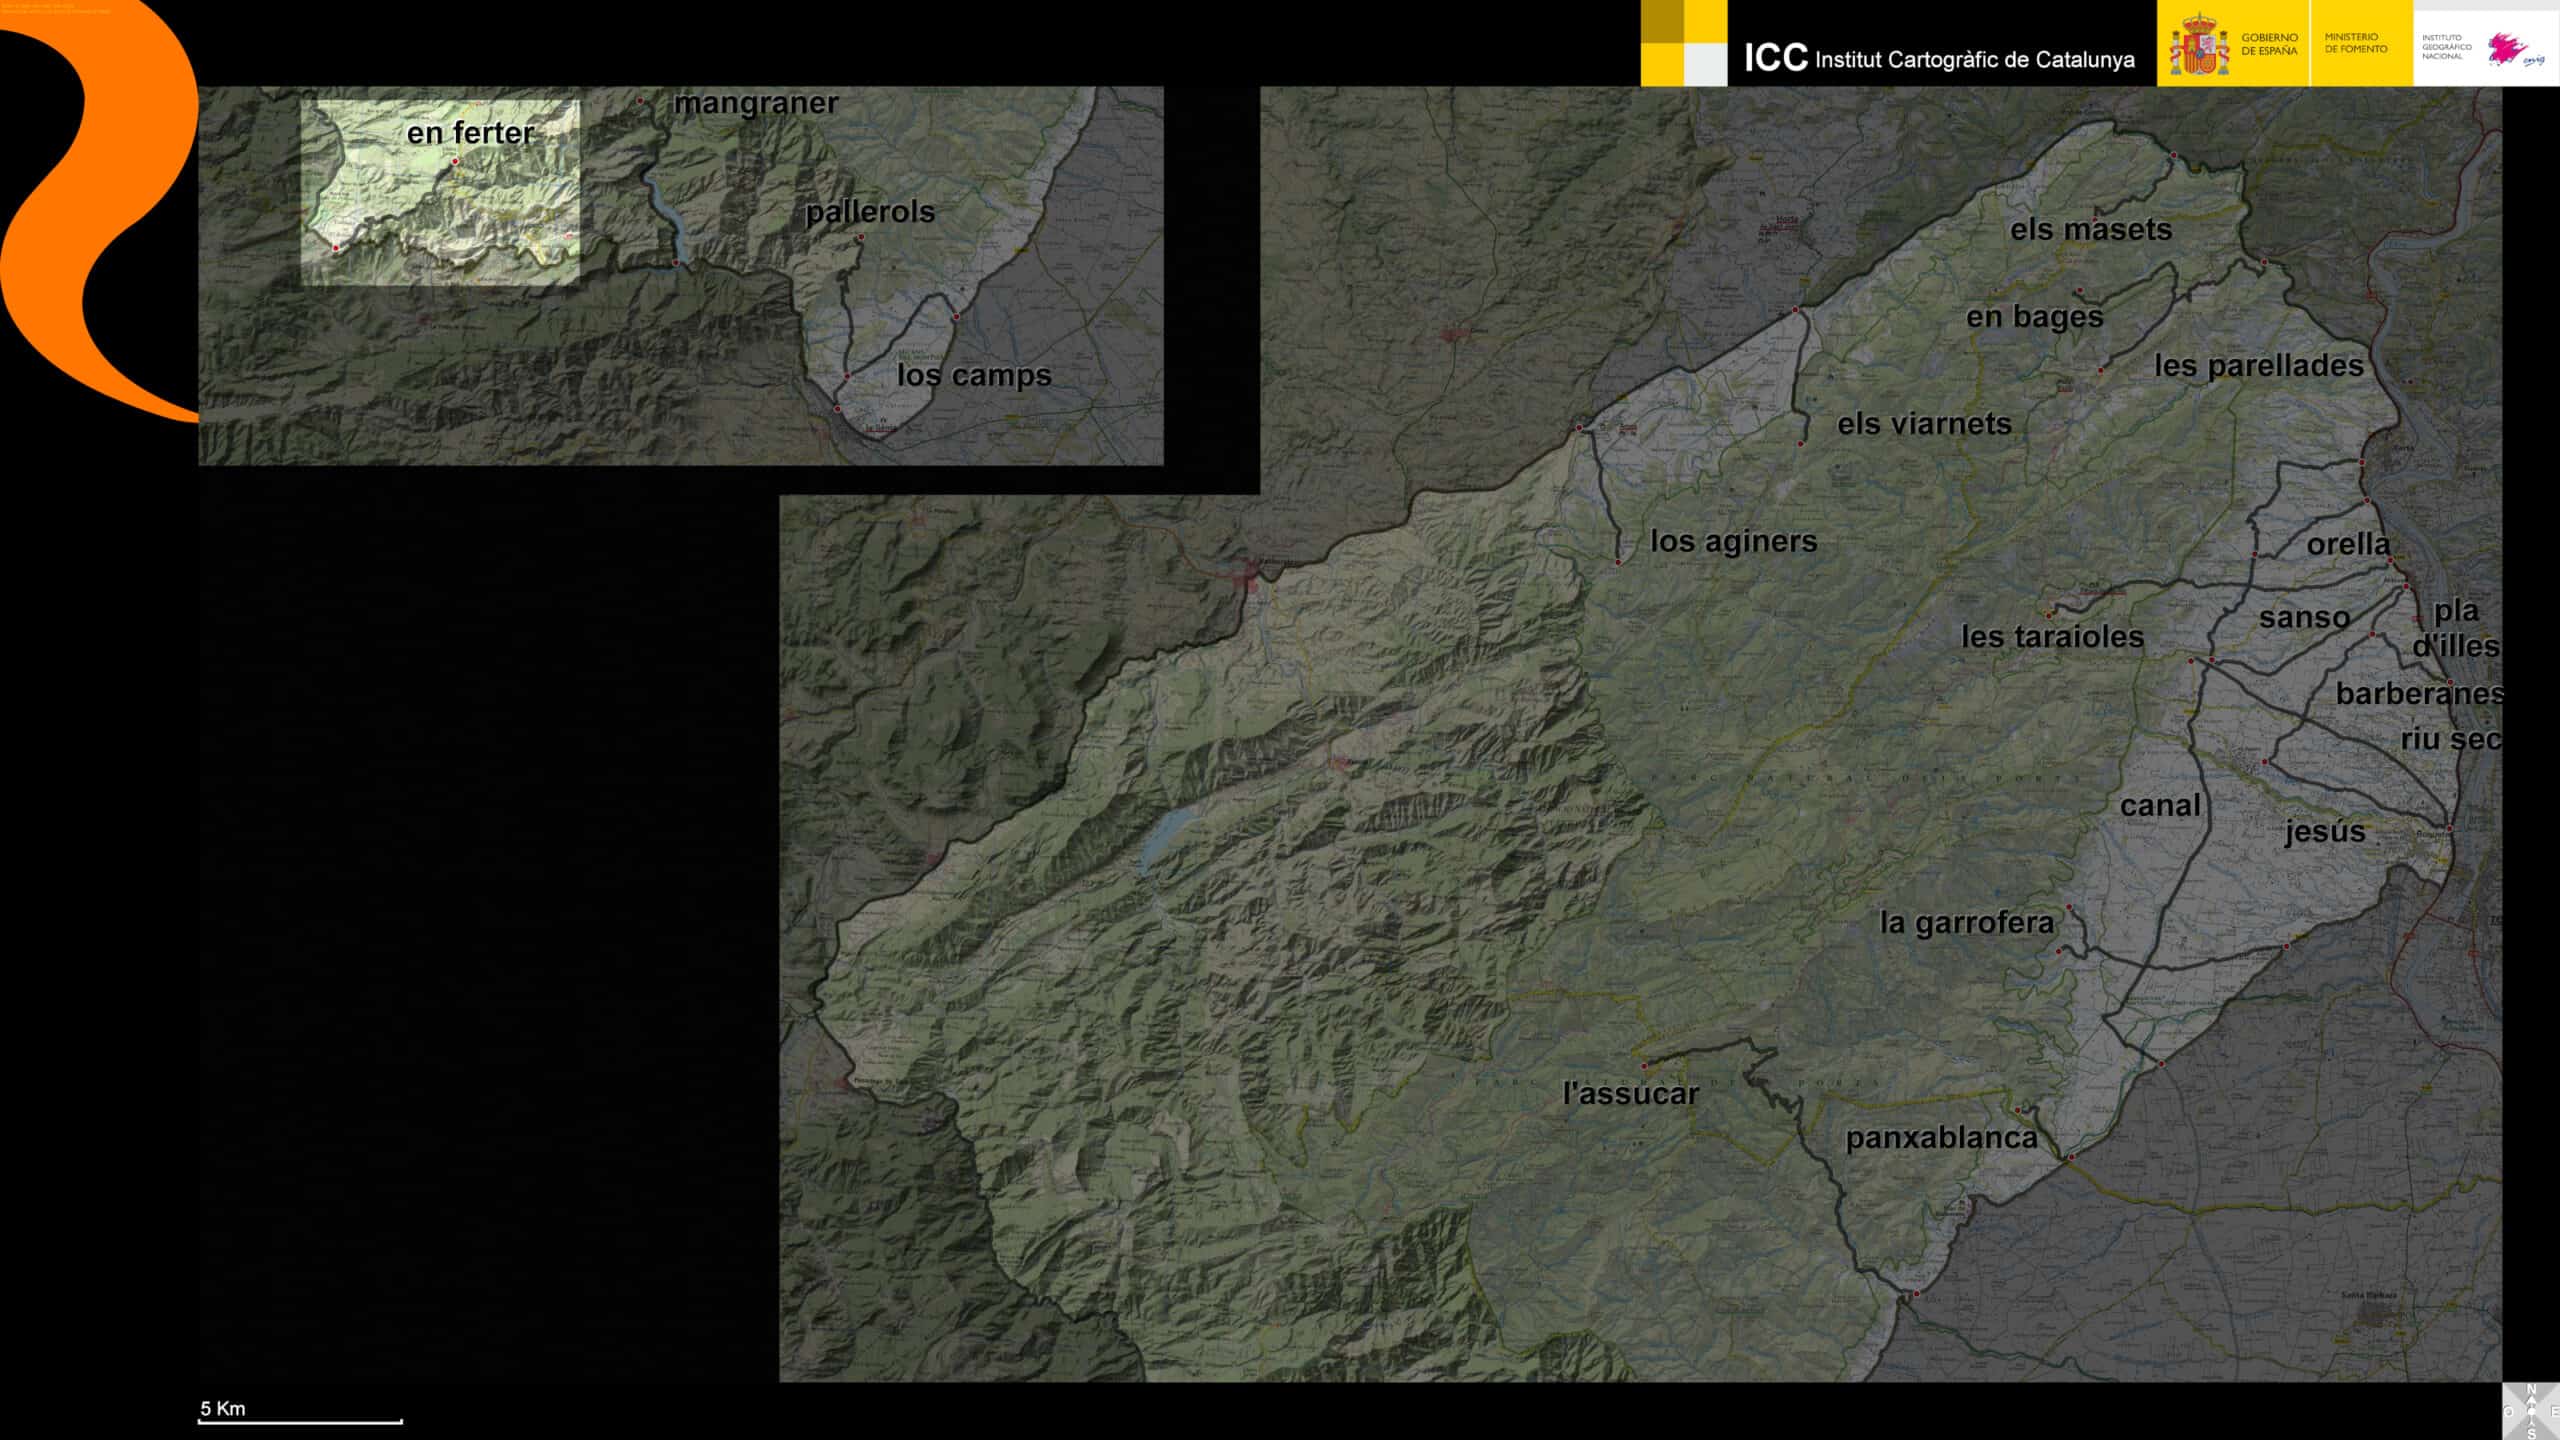The height and width of the screenshot is (1440, 2560).
Task: Click the 'Institut Cartogràfic de Catalunya' title
Action: (x=1973, y=60)
